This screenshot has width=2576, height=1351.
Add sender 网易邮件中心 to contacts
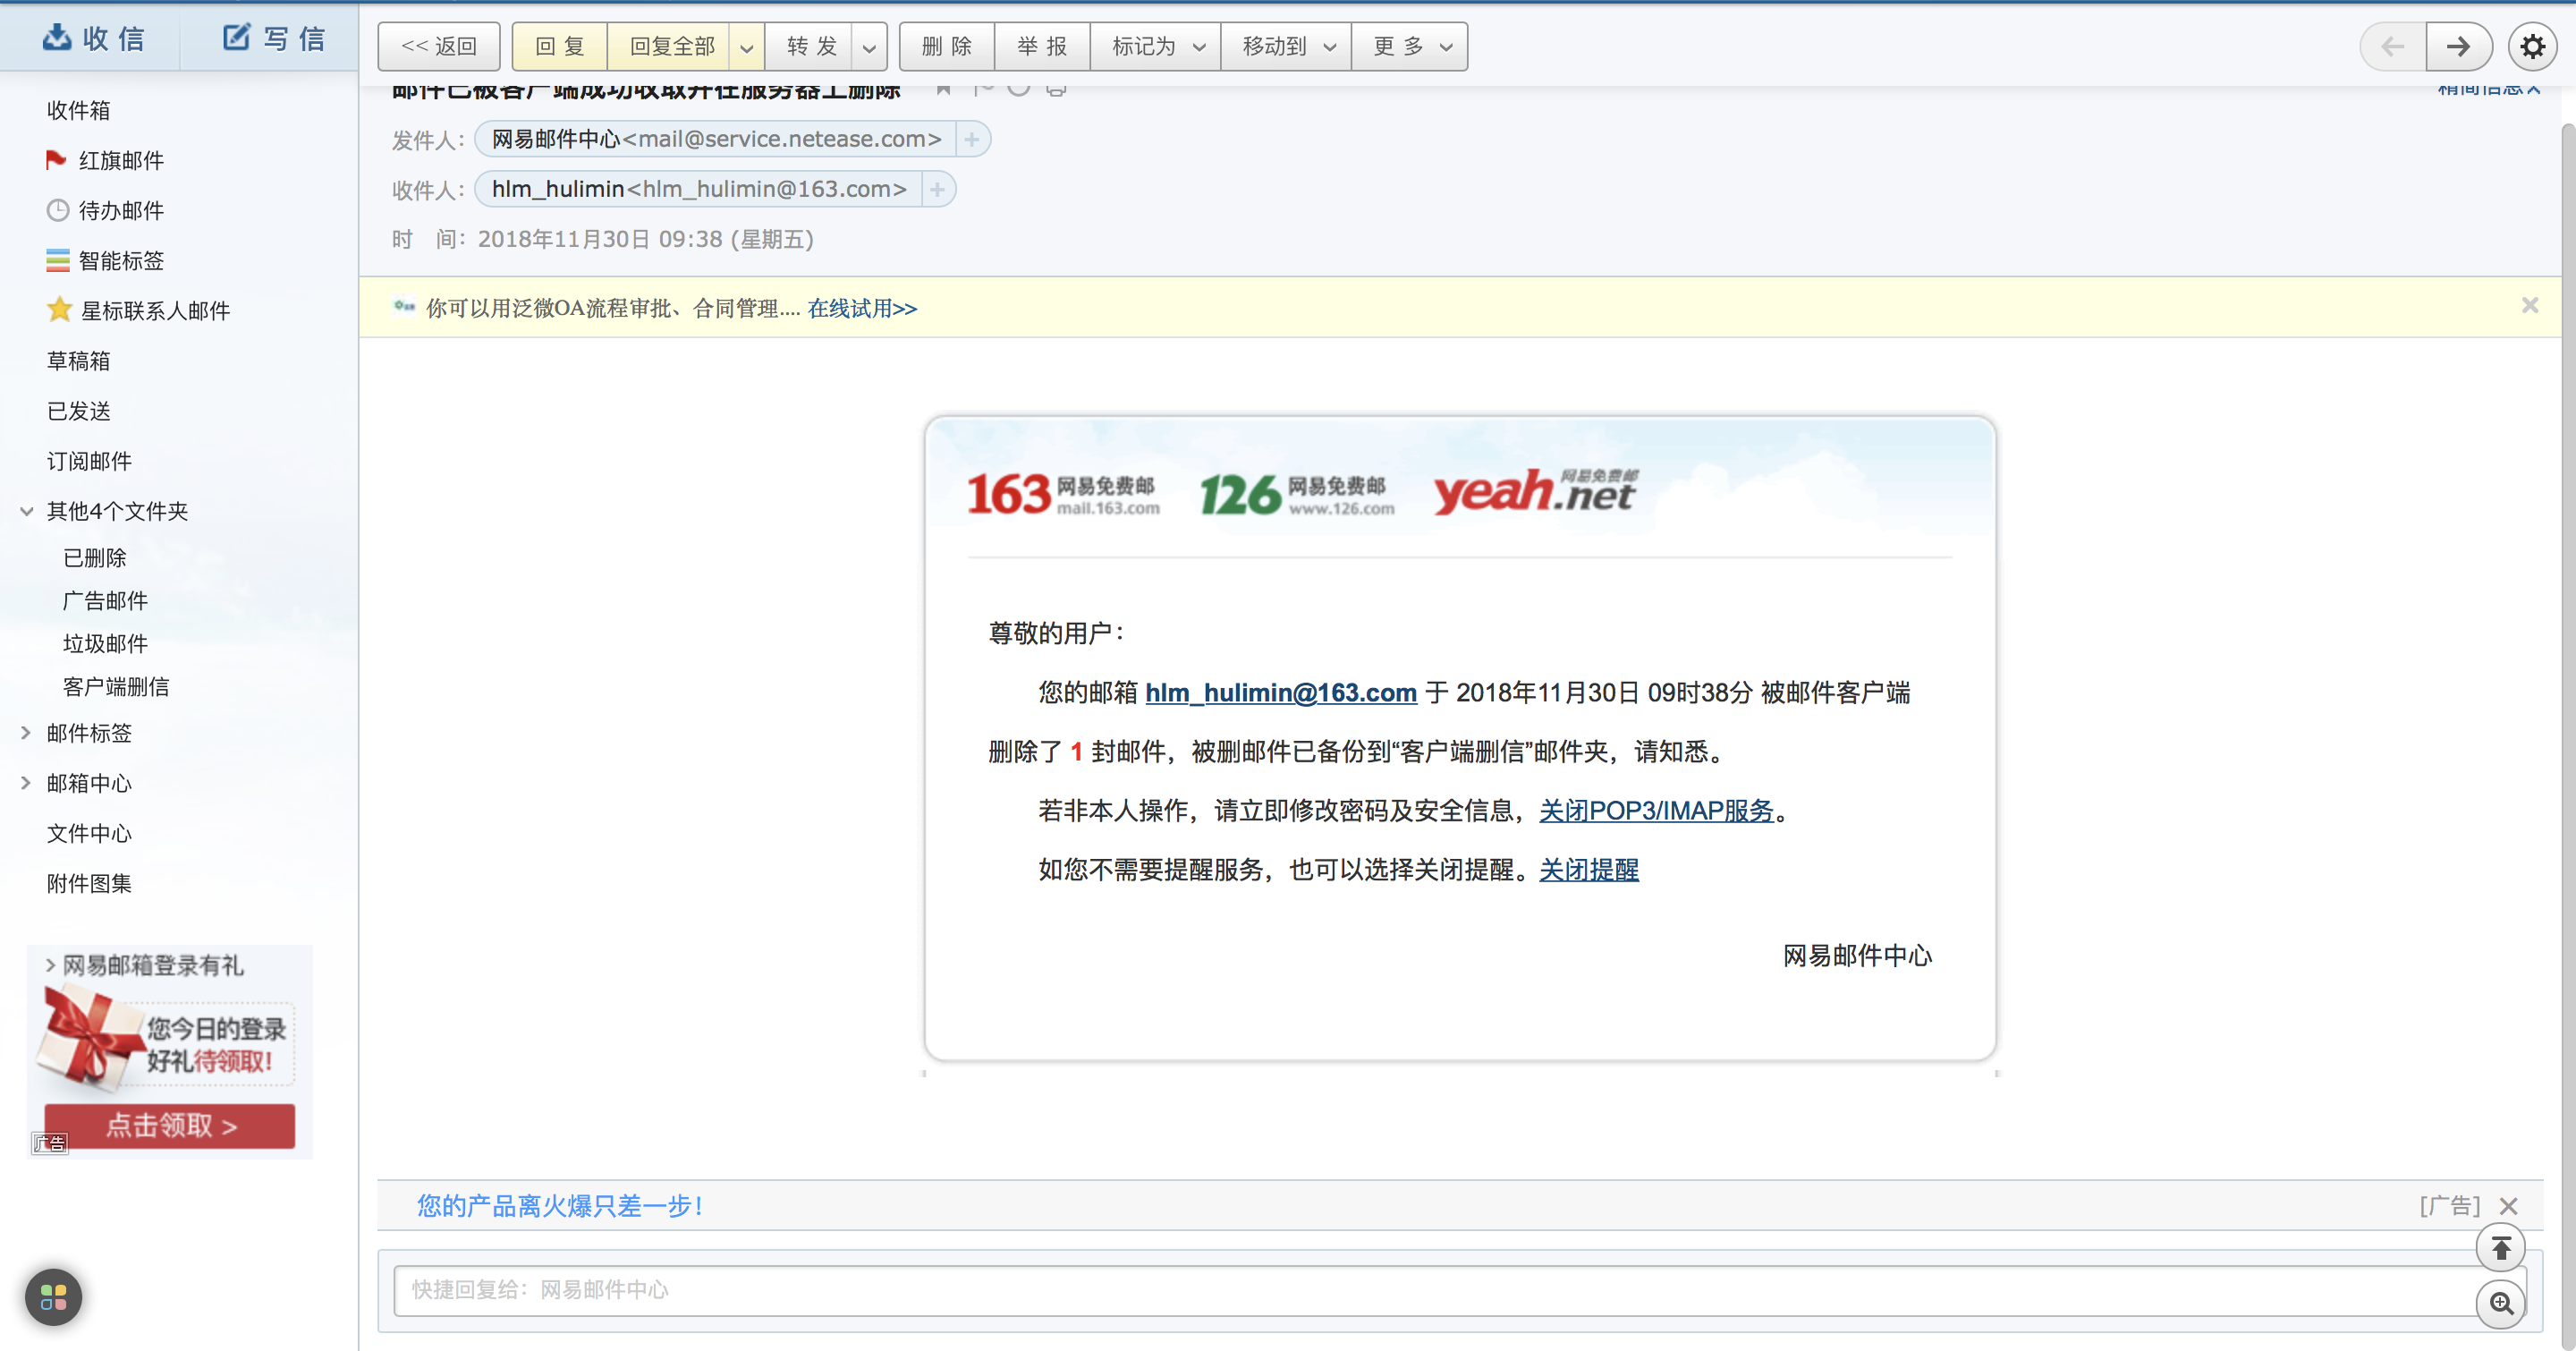(971, 139)
